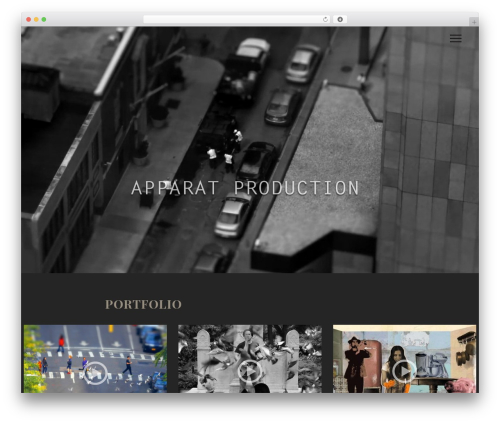Play the collage kitchen portfolio video
Viewport: 500px width, 423px height.
[x=404, y=371]
